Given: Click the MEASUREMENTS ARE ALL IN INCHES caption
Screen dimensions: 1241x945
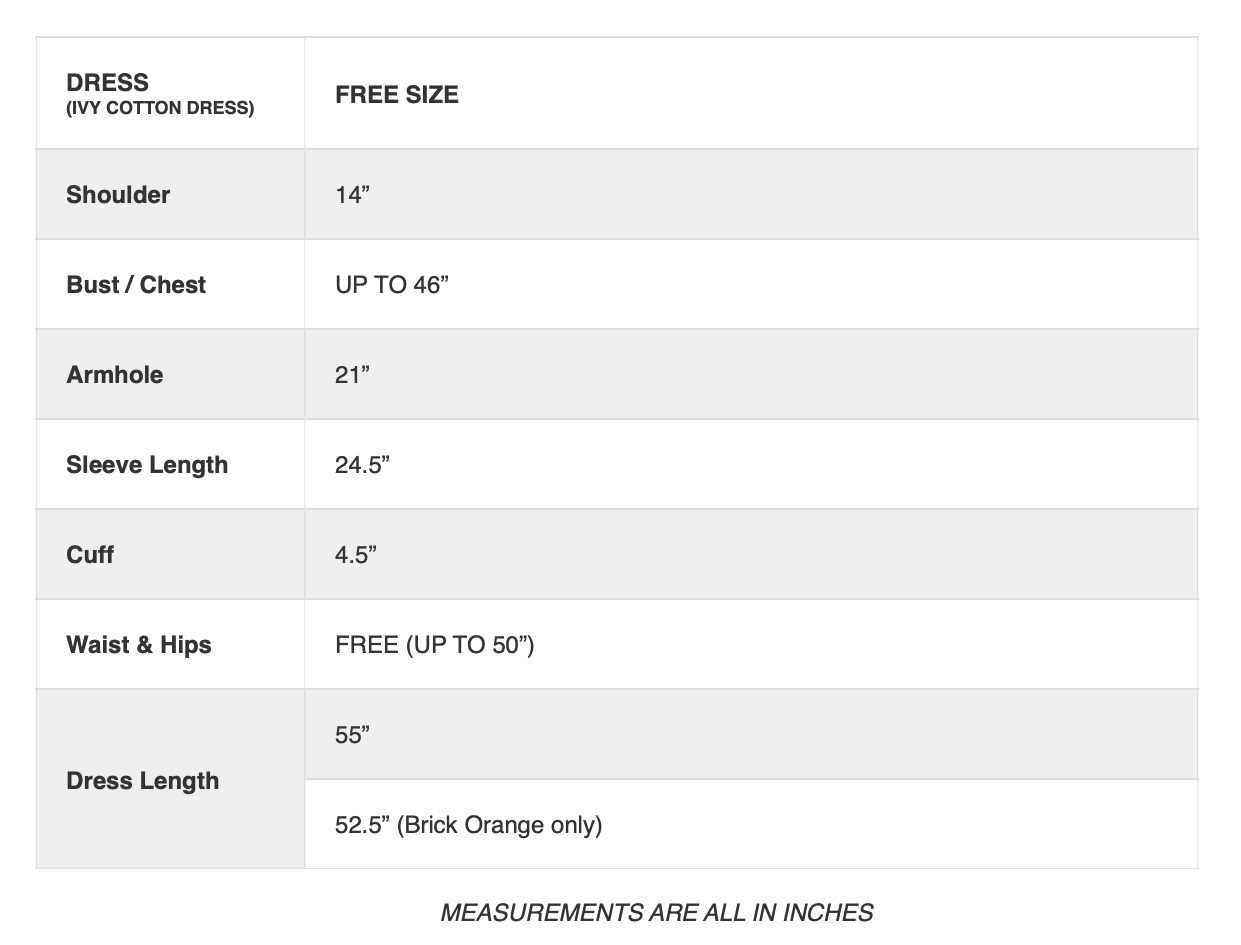Looking at the screenshot, I should 656,913.
